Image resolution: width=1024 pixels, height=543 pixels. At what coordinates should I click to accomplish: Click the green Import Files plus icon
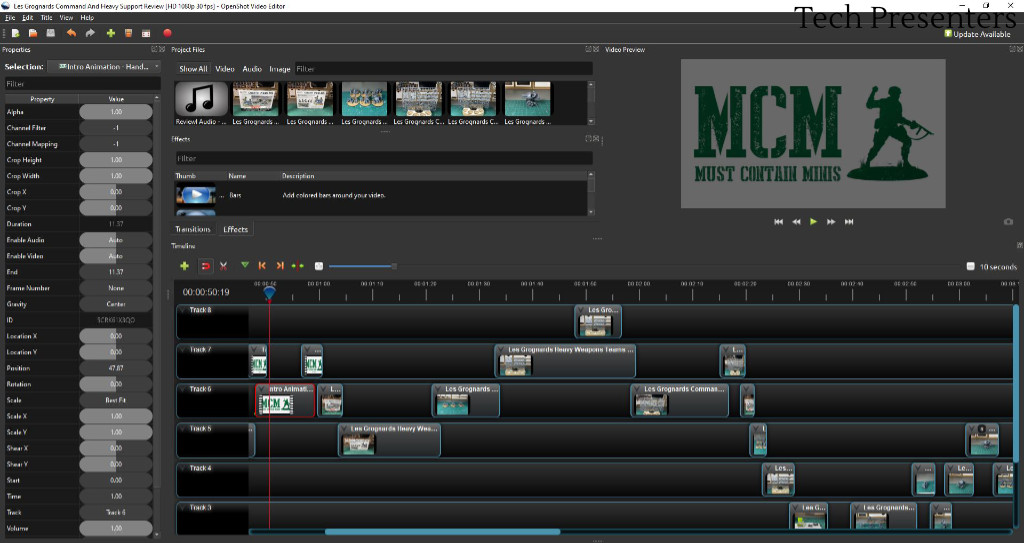pyautogui.click(x=110, y=33)
